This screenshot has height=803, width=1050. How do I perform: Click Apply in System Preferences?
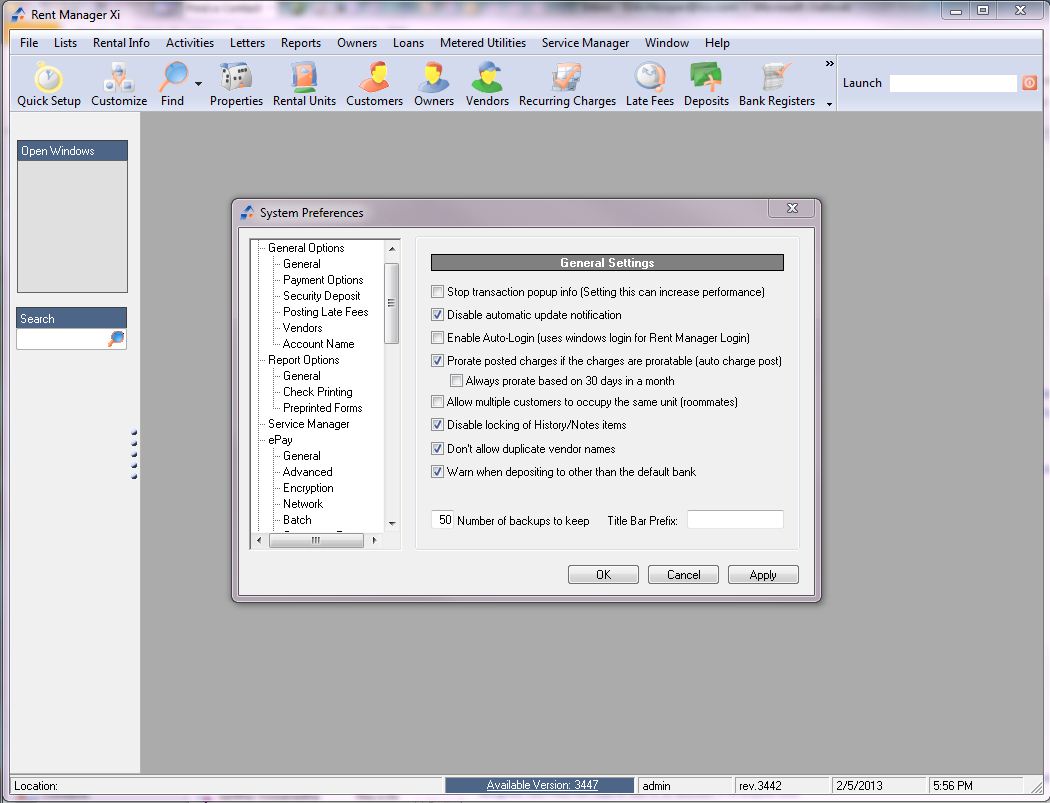point(763,575)
